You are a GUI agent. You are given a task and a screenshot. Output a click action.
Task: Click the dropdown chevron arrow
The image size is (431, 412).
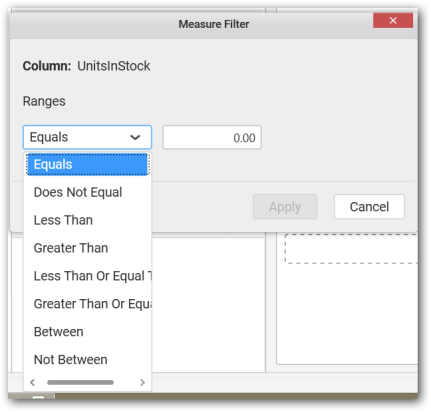(x=135, y=137)
